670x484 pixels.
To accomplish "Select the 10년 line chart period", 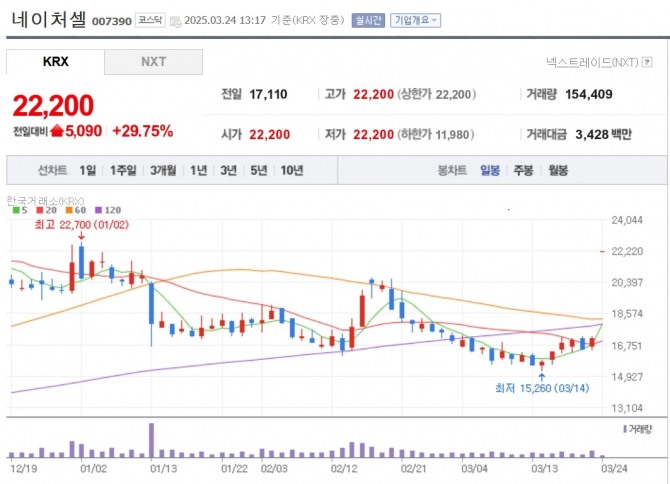I will coord(292,170).
